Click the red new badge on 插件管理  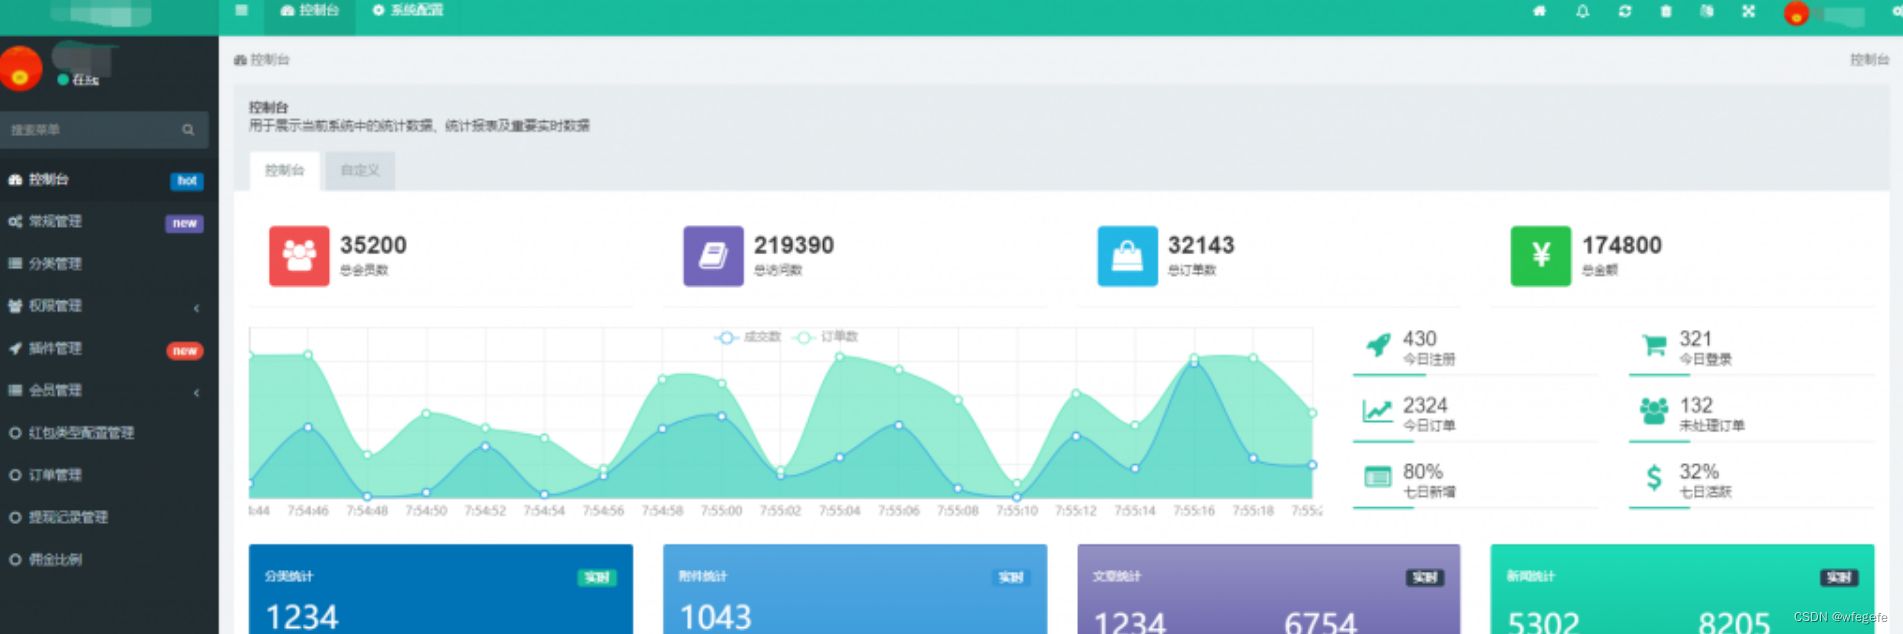pyautogui.click(x=184, y=351)
